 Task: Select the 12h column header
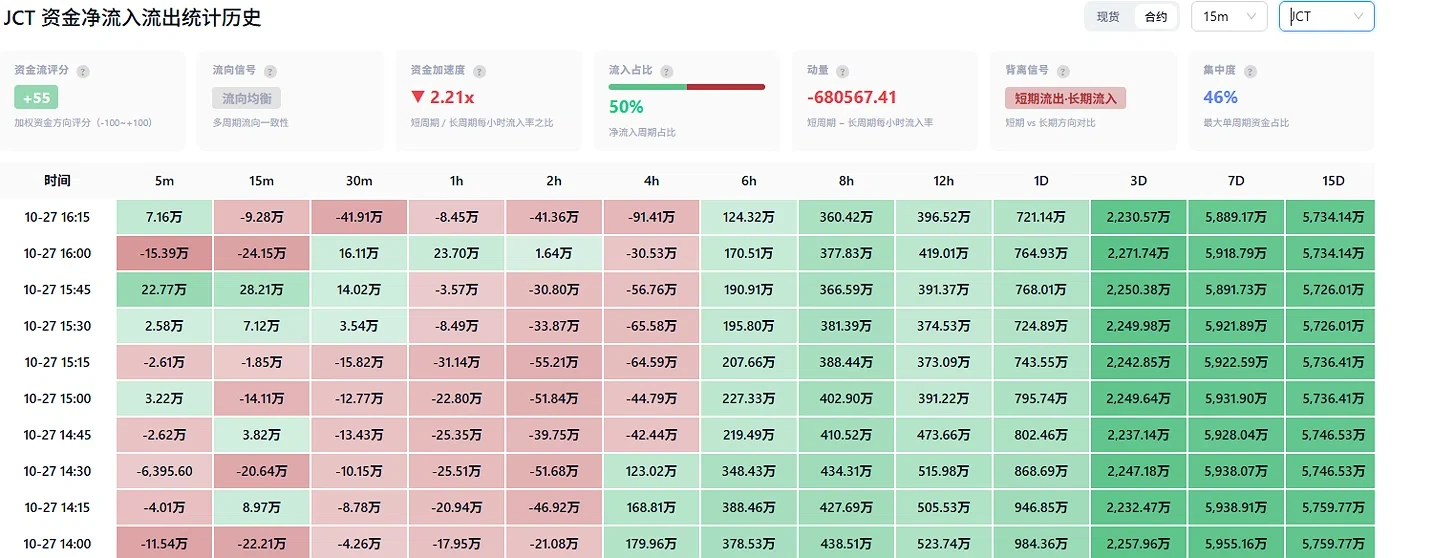(x=944, y=181)
